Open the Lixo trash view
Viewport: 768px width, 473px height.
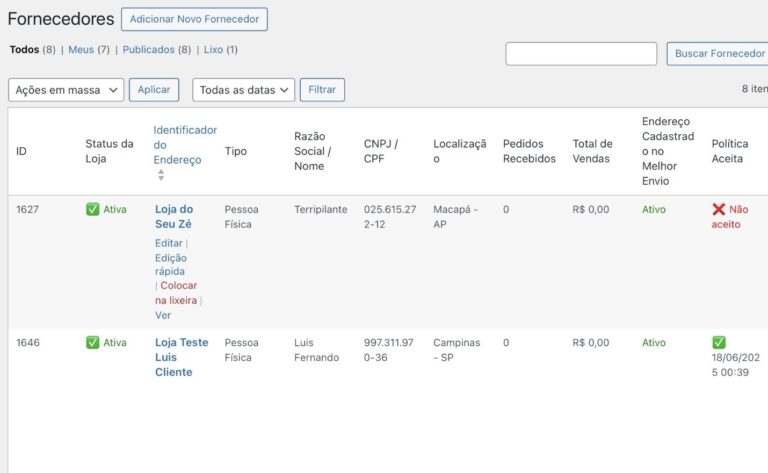[x=213, y=50]
